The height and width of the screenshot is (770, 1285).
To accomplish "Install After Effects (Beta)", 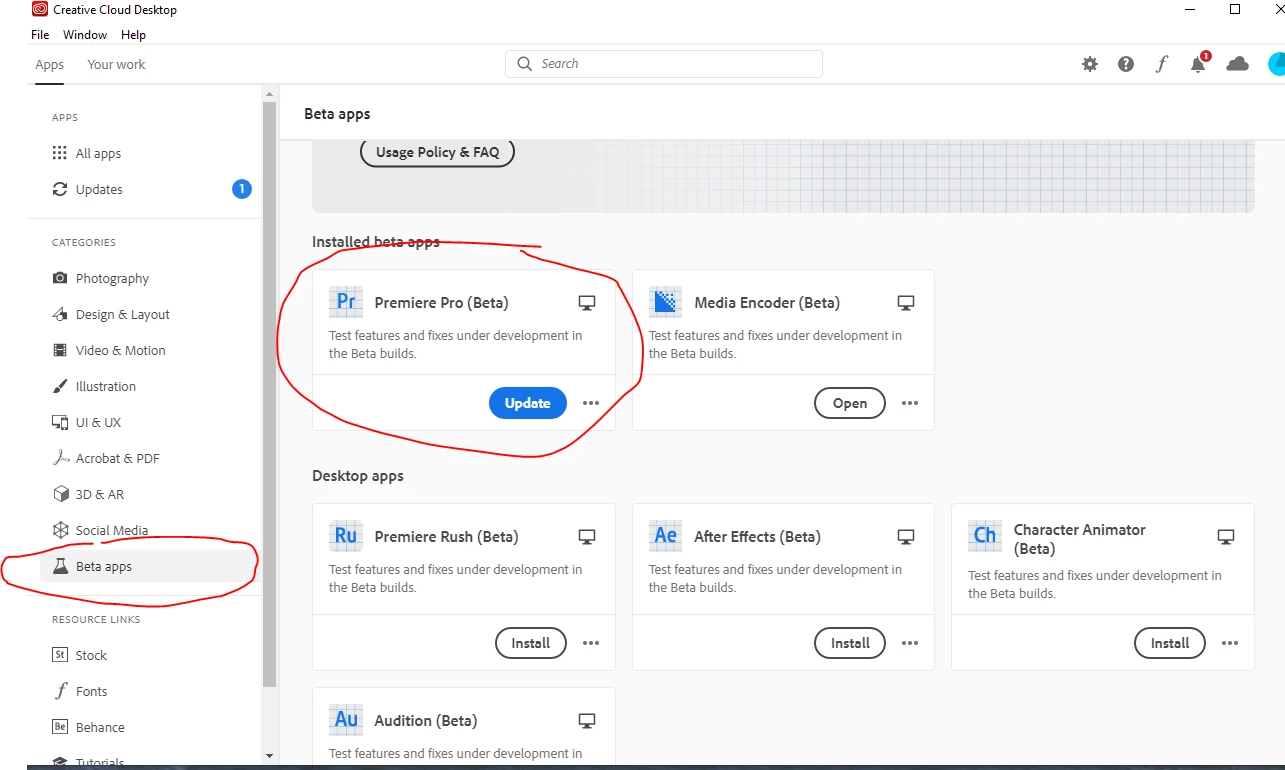I will click(x=850, y=644).
